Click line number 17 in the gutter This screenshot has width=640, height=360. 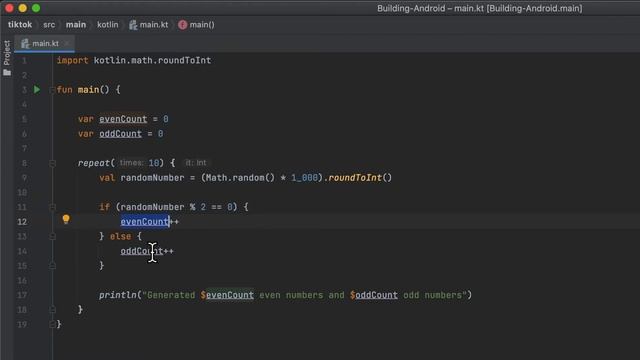[22, 295]
